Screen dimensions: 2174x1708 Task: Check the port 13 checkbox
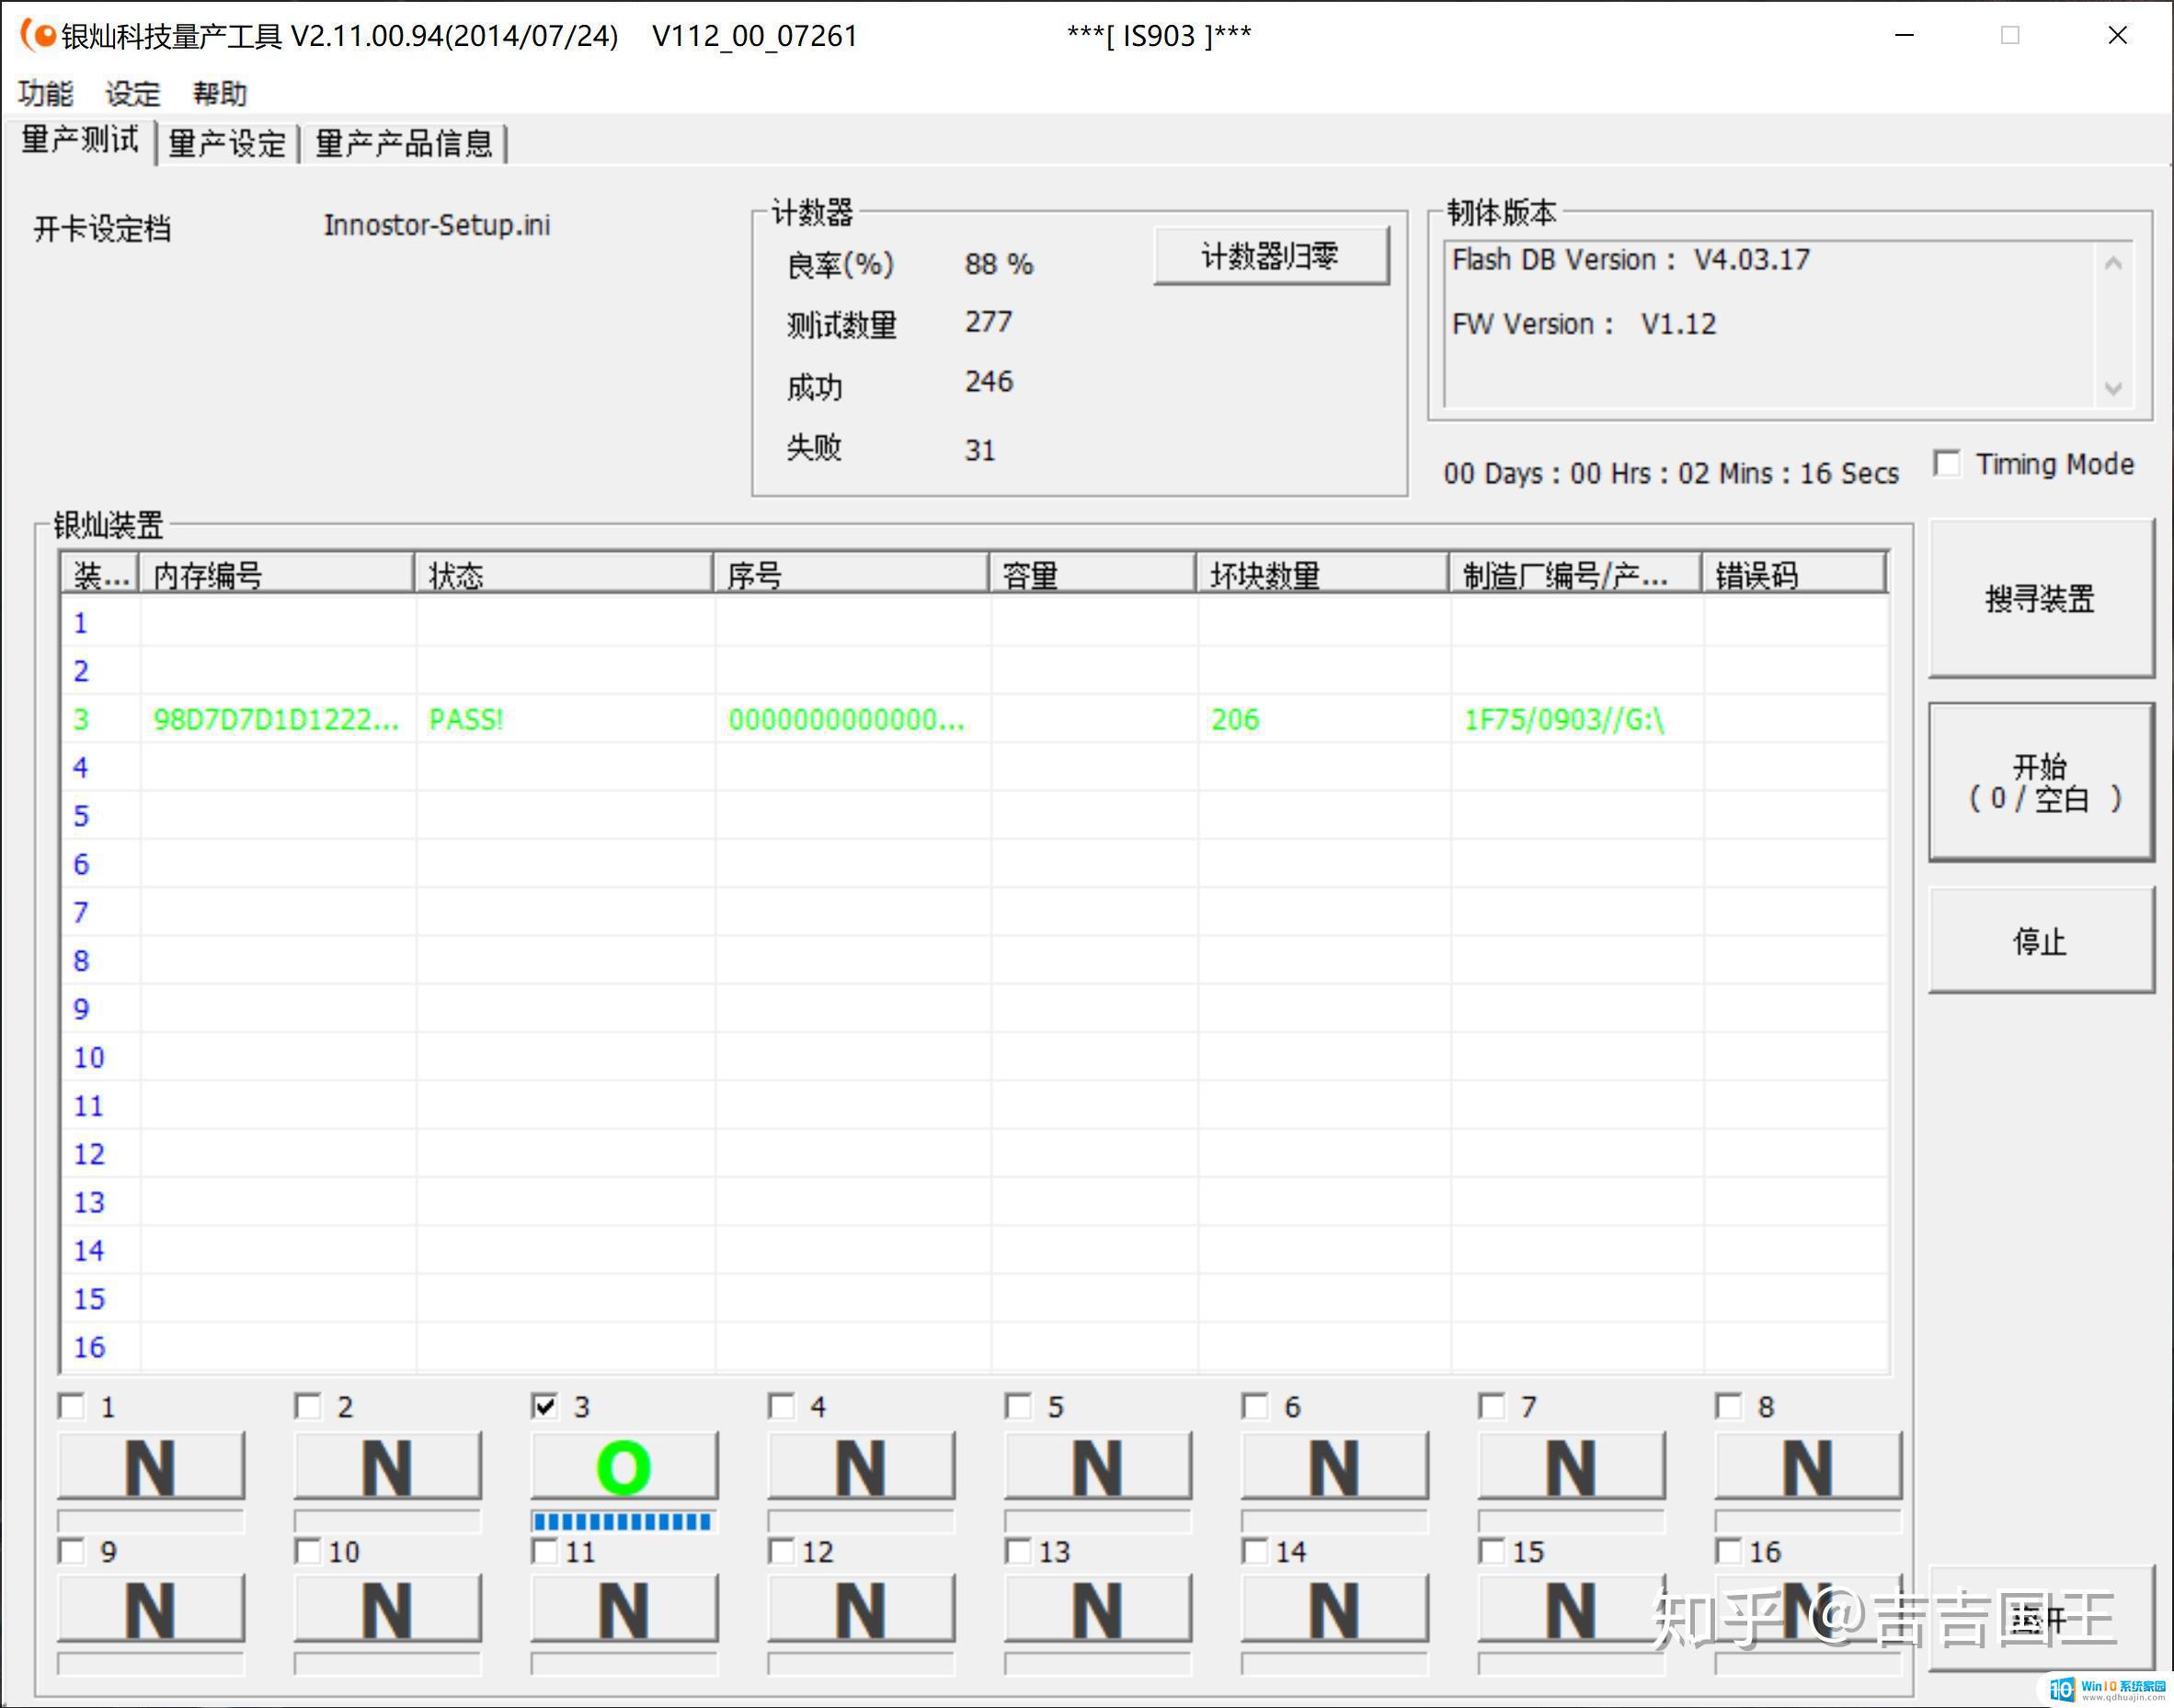tap(1019, 1551)
